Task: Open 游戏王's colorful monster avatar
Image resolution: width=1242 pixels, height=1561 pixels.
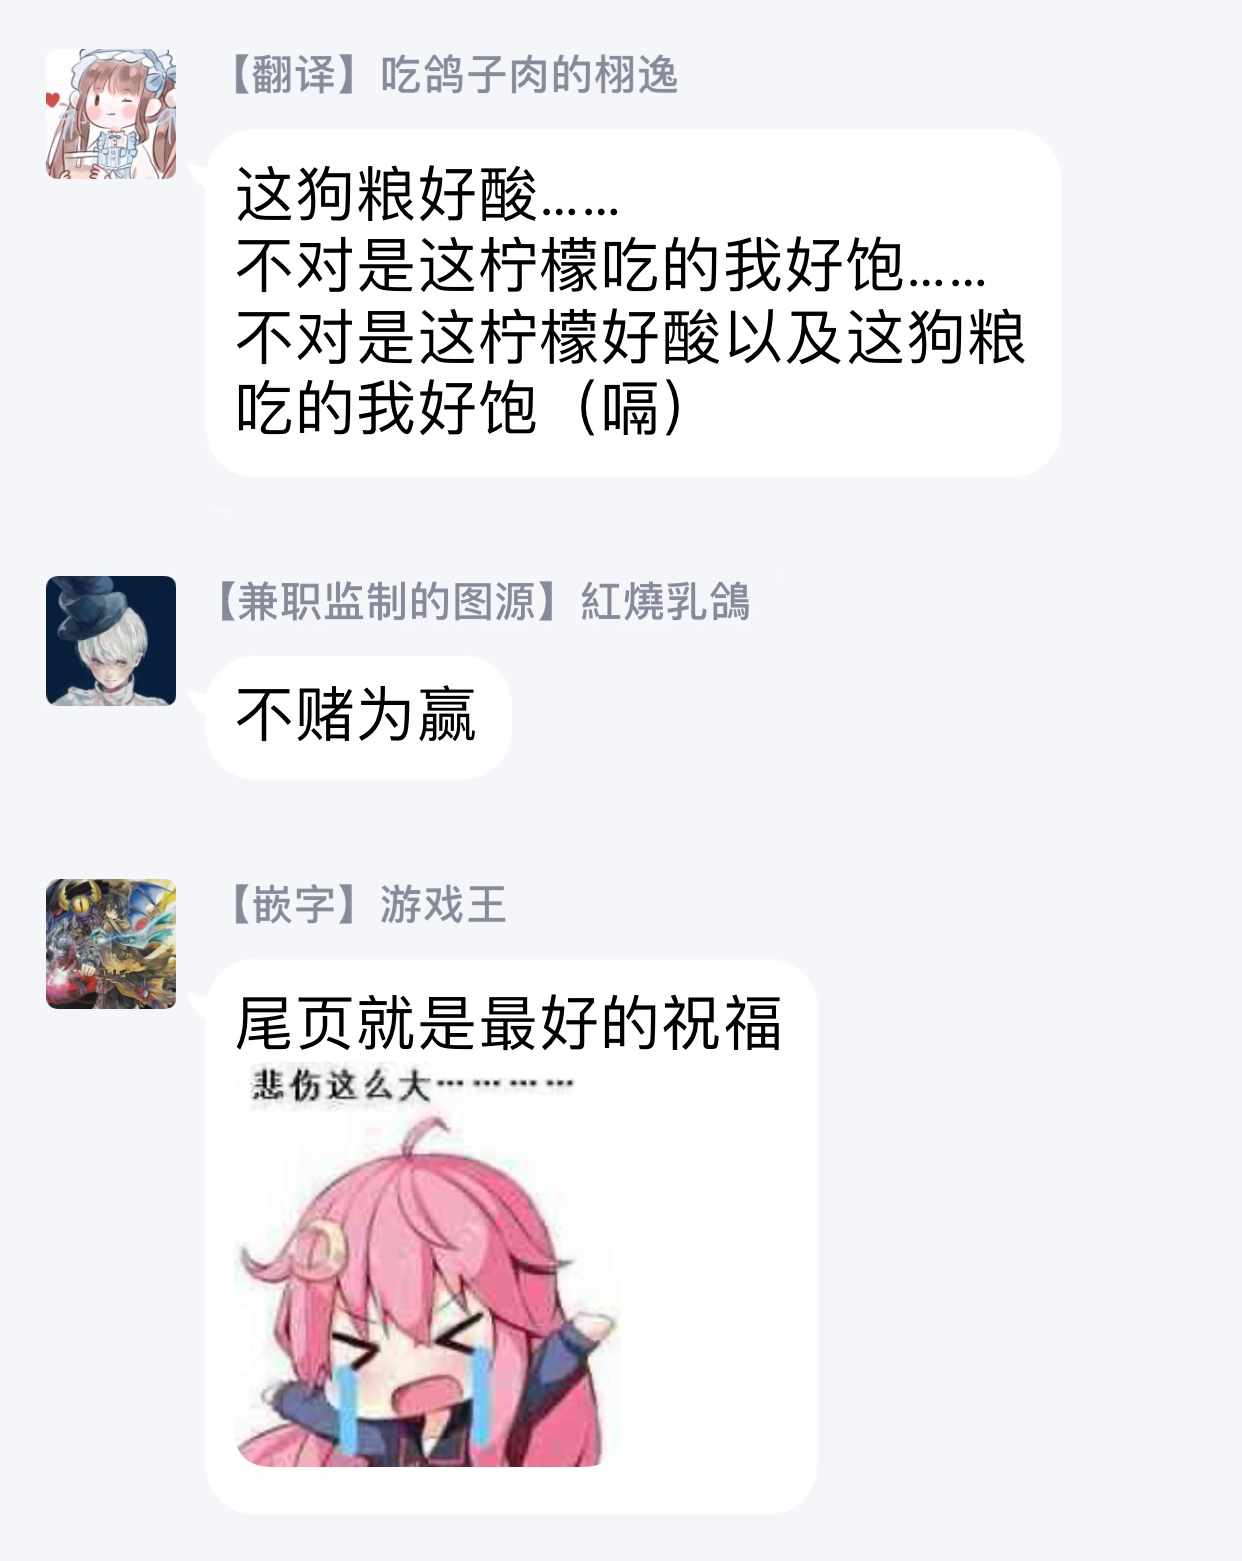Action: tap(111, 944)
